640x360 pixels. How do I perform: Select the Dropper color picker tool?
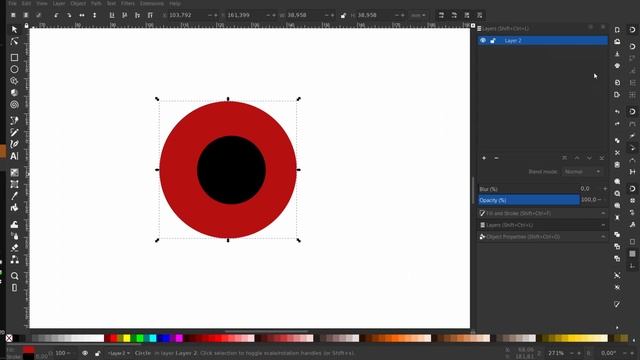point(14,196)
